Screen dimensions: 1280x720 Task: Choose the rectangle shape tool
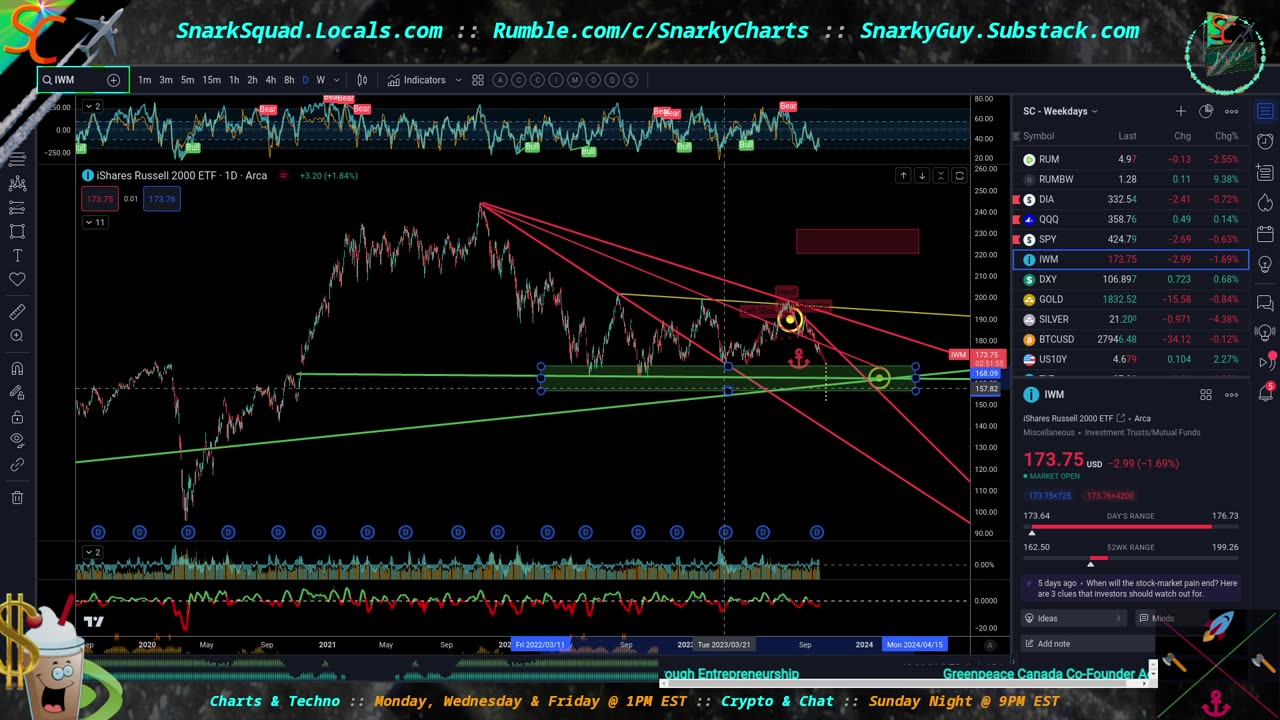pos(17,231)
